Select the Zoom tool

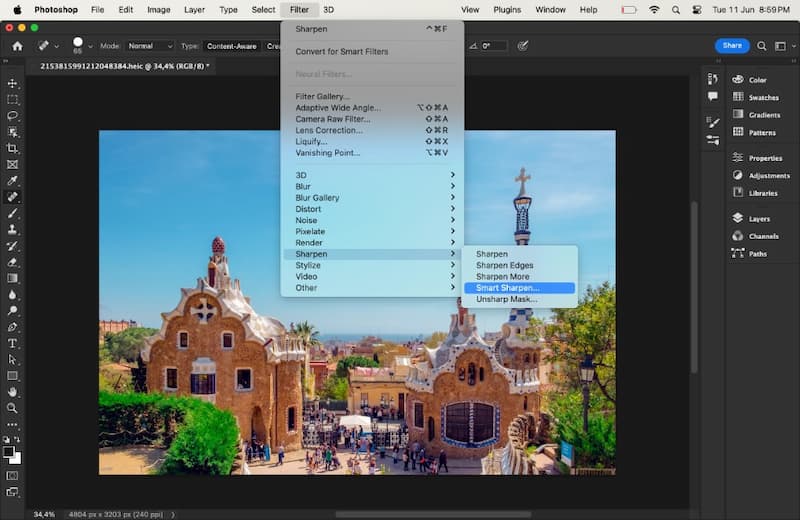click(12, 408)
